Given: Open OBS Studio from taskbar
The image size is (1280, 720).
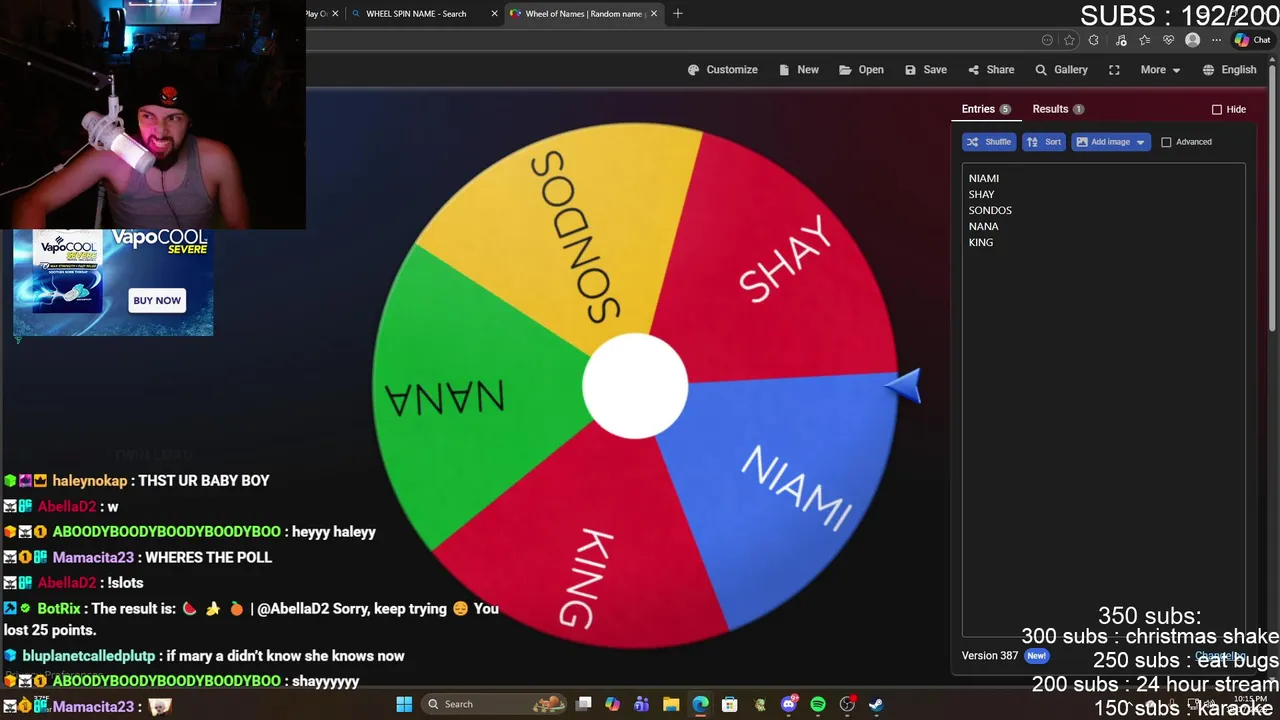Looking at the screenshot, I should 848,704.
